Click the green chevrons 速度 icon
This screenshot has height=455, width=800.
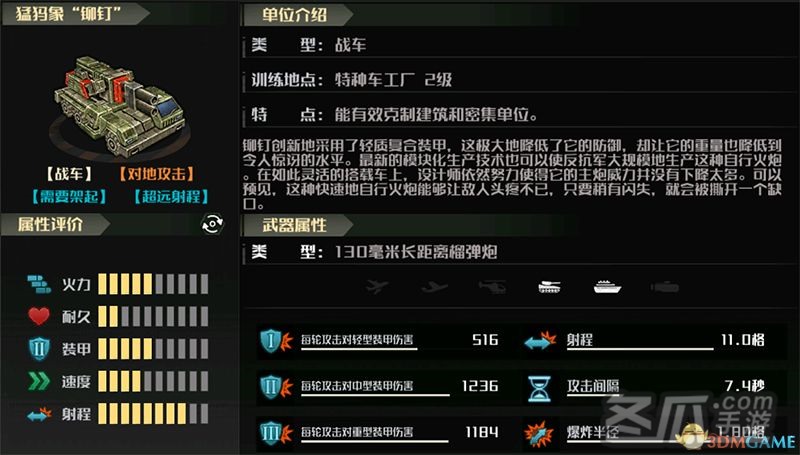click(39, 381)
